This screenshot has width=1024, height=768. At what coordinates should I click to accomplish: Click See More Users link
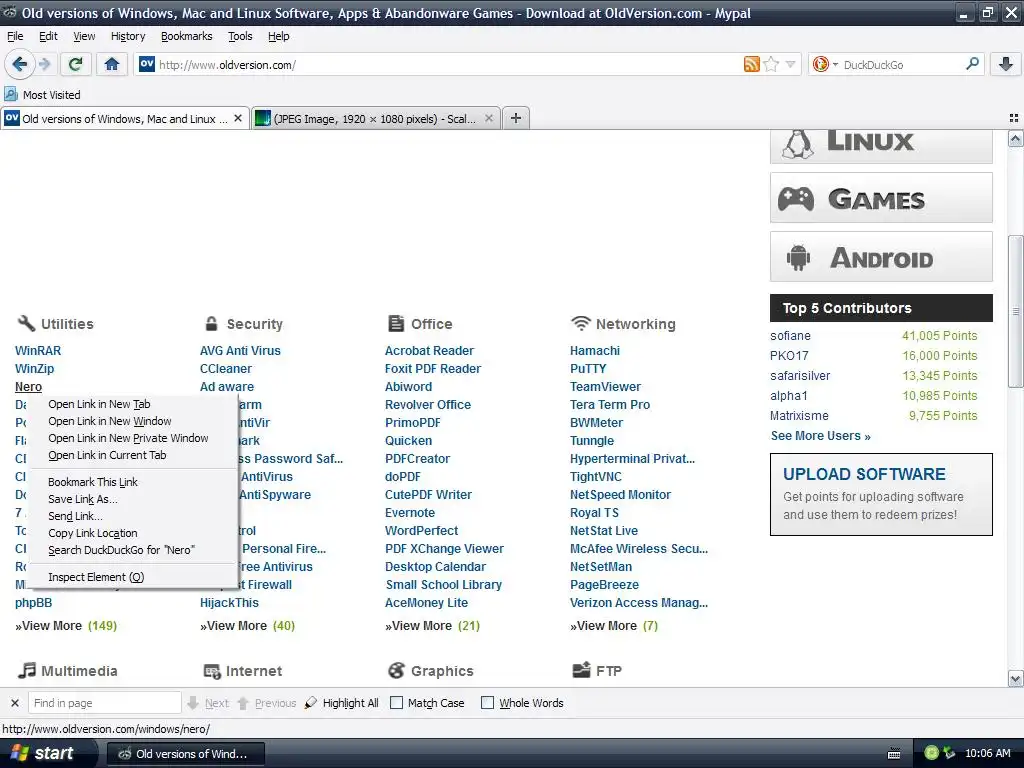click(820, 436)
